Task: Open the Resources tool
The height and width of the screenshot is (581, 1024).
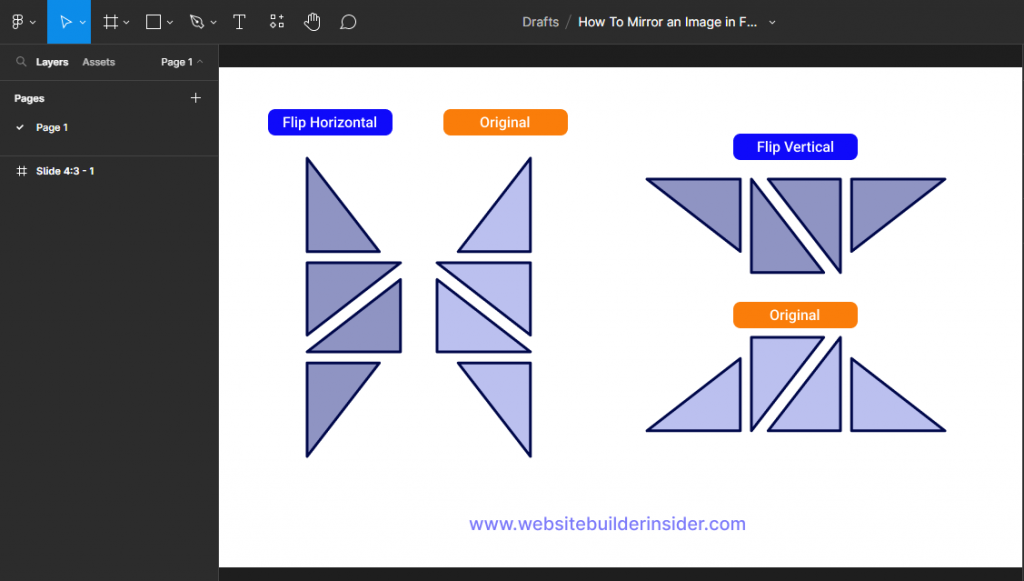Action: 277,22
